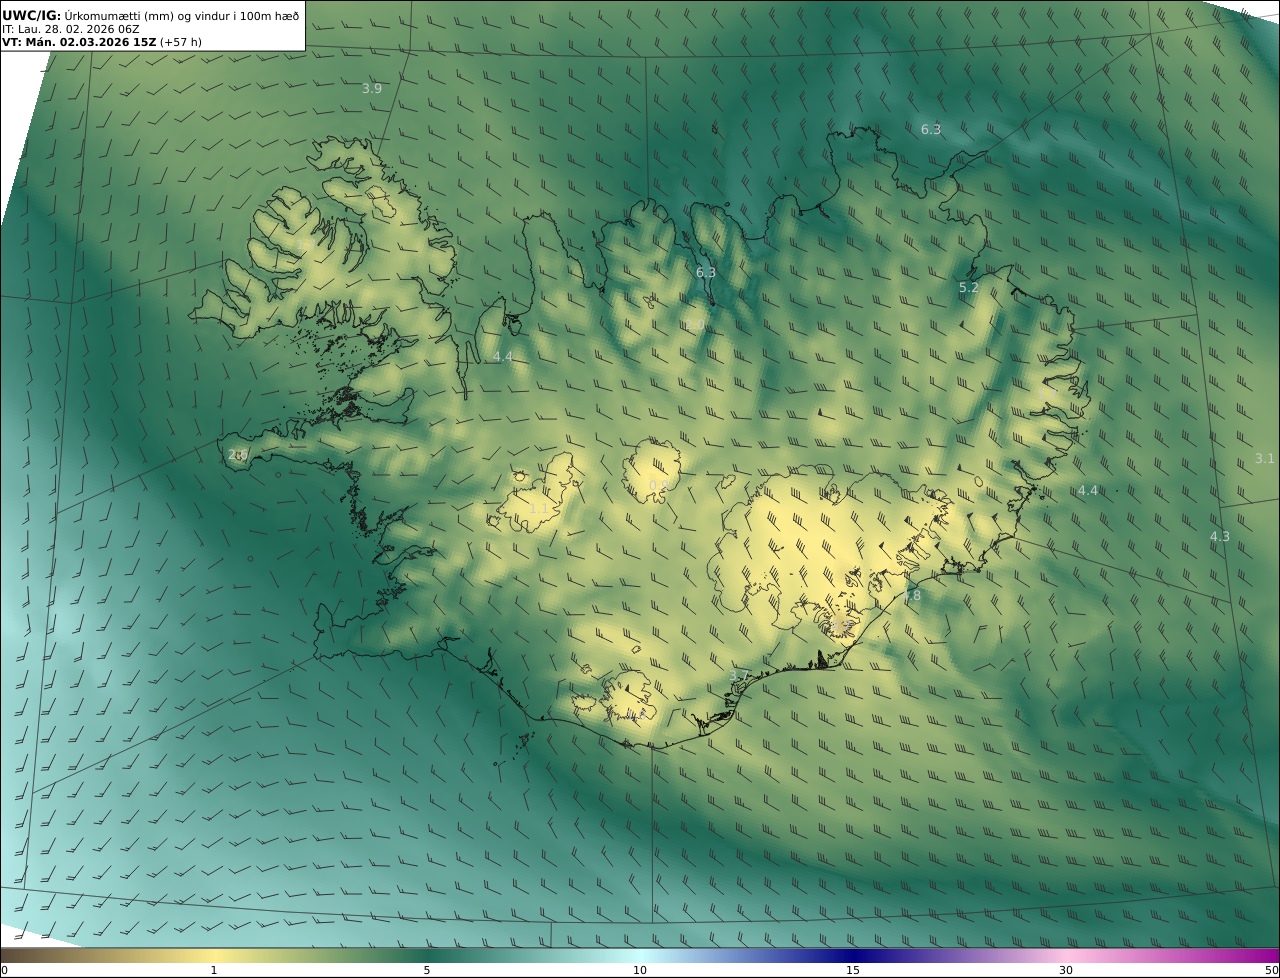Viewport: 1280px width, 978px height.
Task: Click the 'UWC/IG:' label
Action: tap(32, 16)
